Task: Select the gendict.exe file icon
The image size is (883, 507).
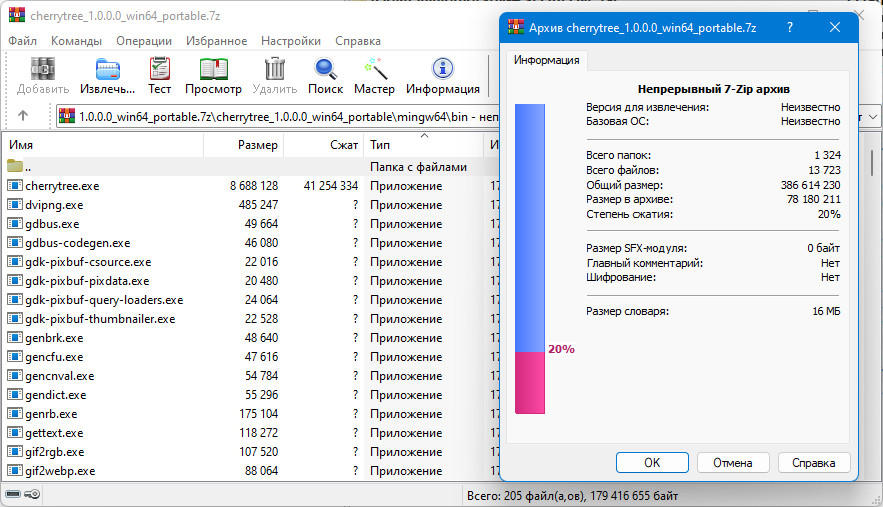Action: [x=15, y=394]
